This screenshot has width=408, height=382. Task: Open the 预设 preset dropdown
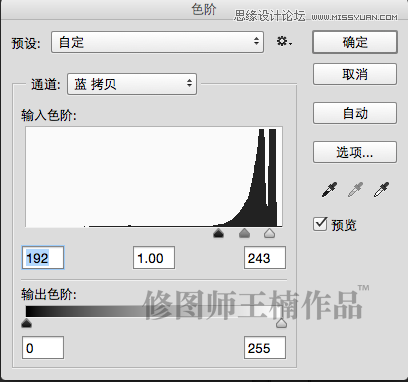(157, 42)
